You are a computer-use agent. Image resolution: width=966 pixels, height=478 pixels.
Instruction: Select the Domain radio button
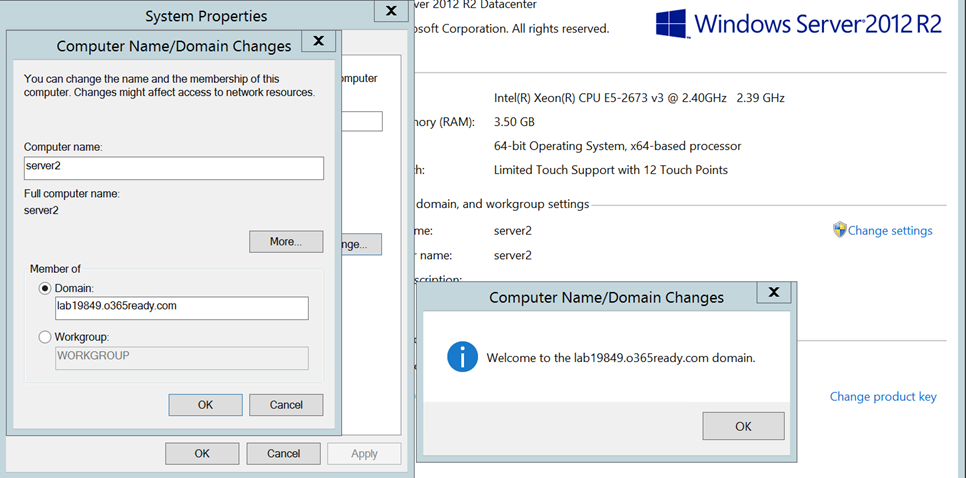45,288
